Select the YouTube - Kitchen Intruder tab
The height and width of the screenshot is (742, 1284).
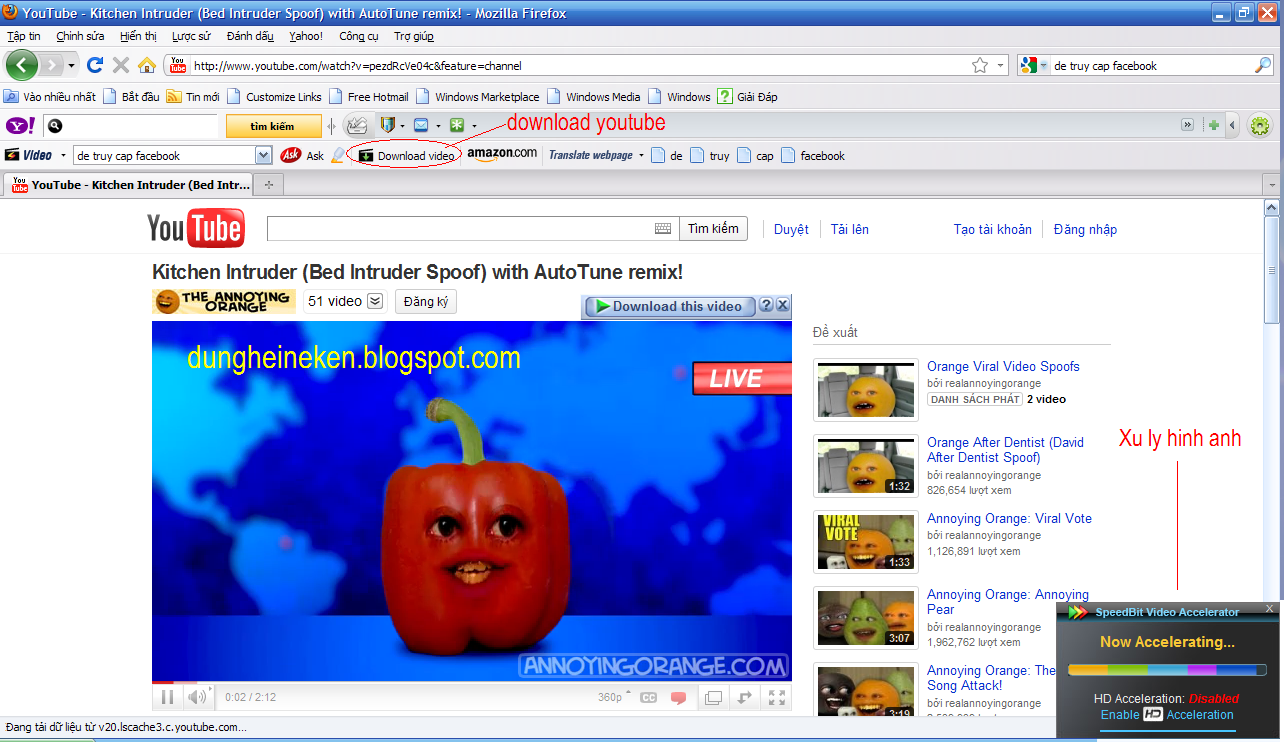(130, 185)
